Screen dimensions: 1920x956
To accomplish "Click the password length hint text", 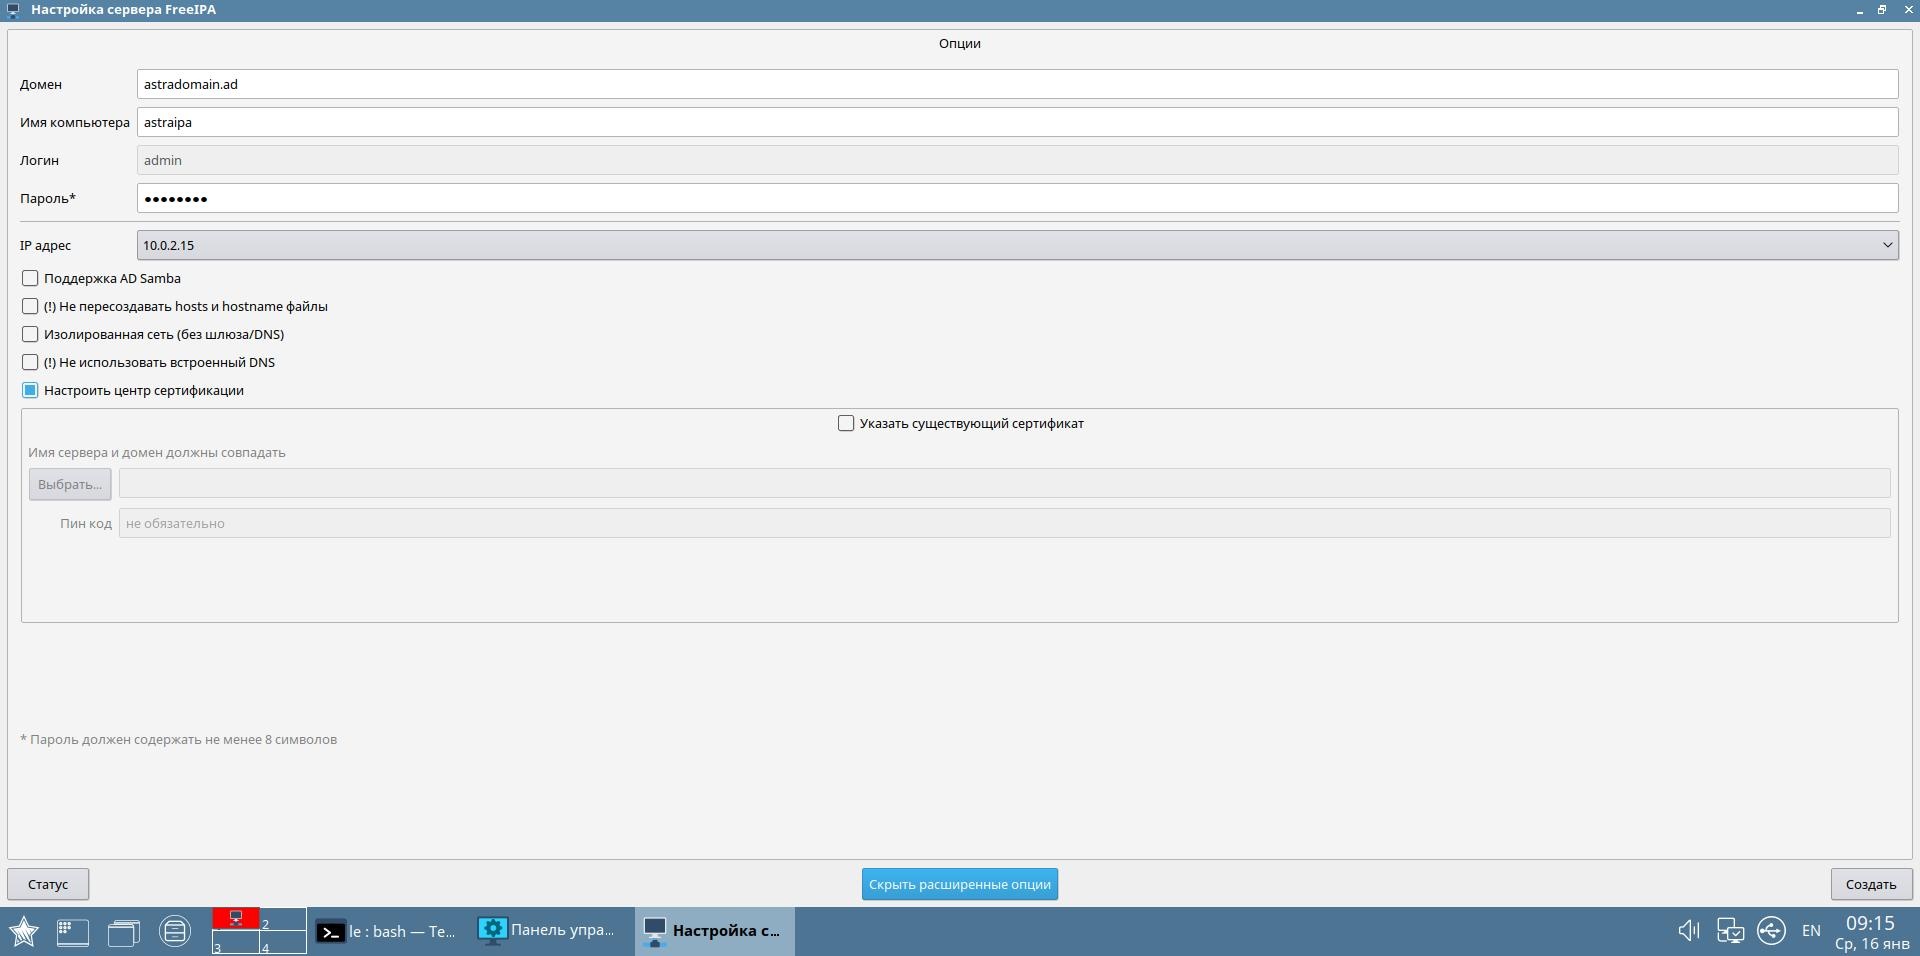I will tap(178, 740).
